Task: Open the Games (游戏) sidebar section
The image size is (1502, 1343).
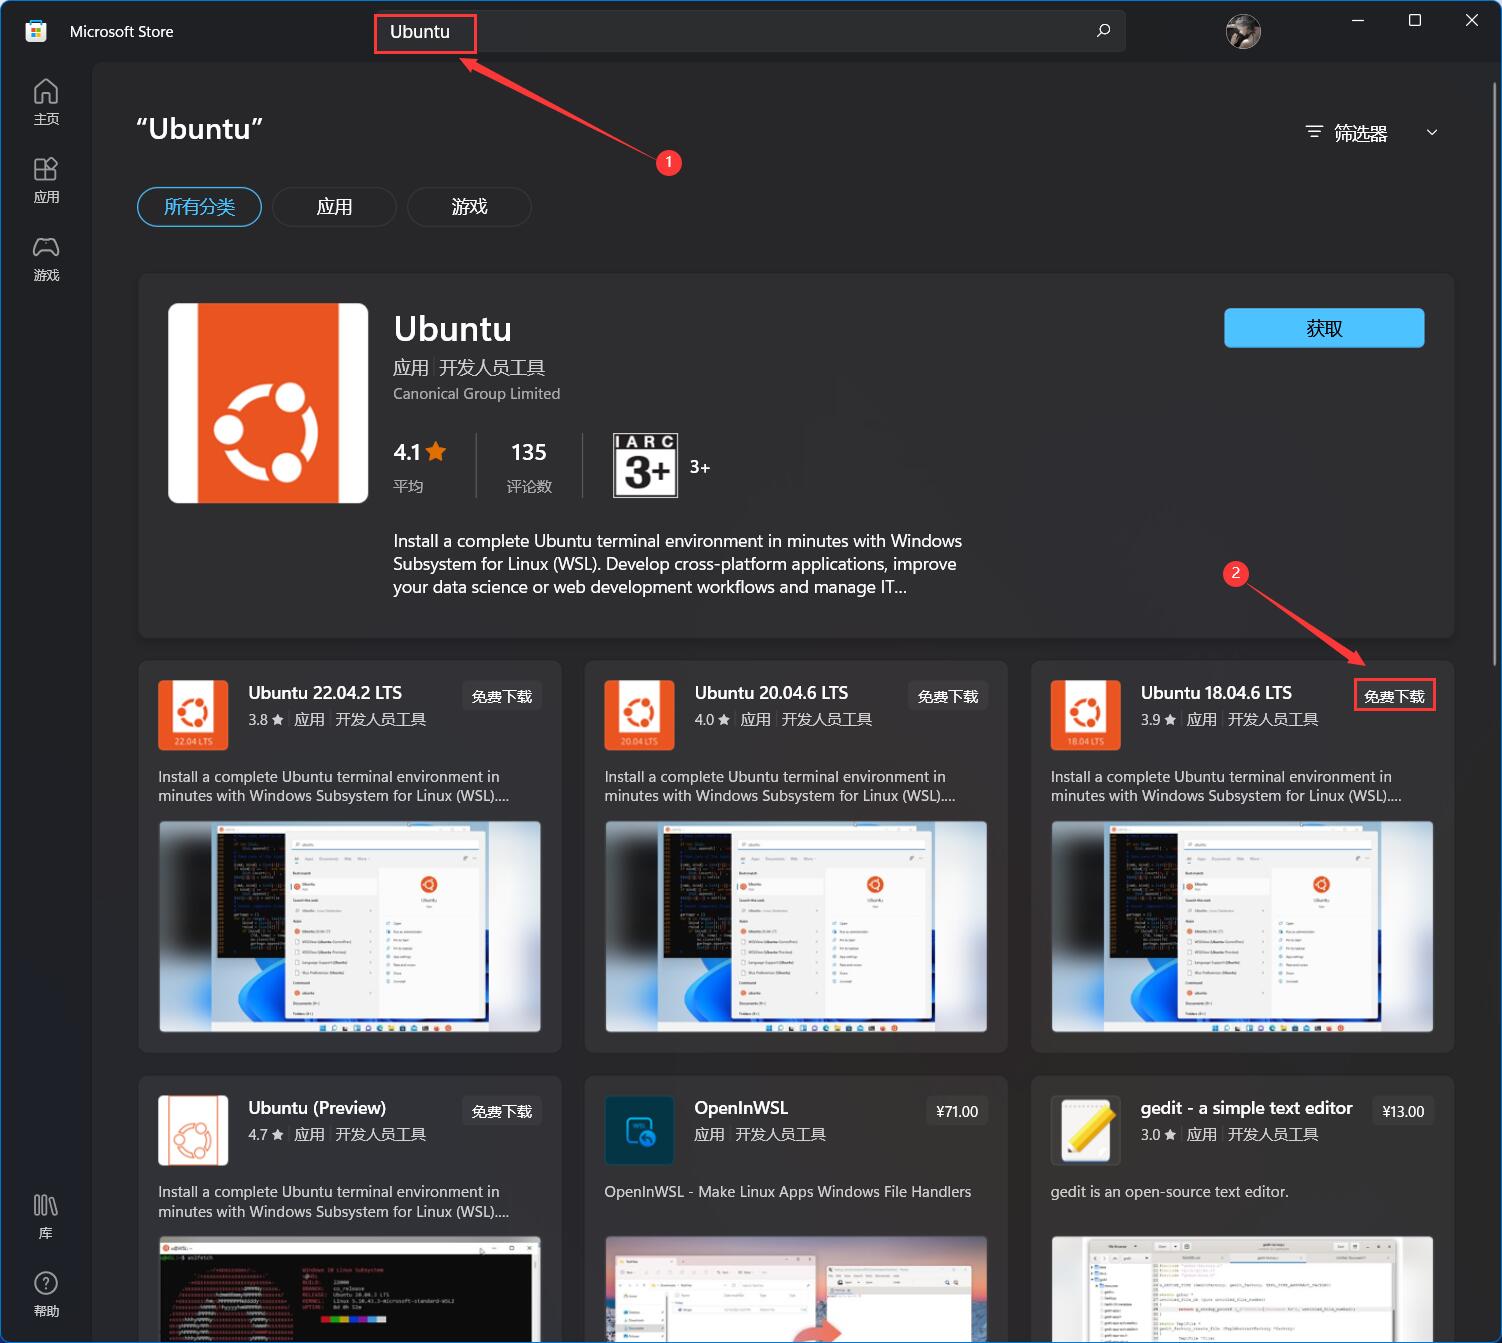Action: [46, 258]
